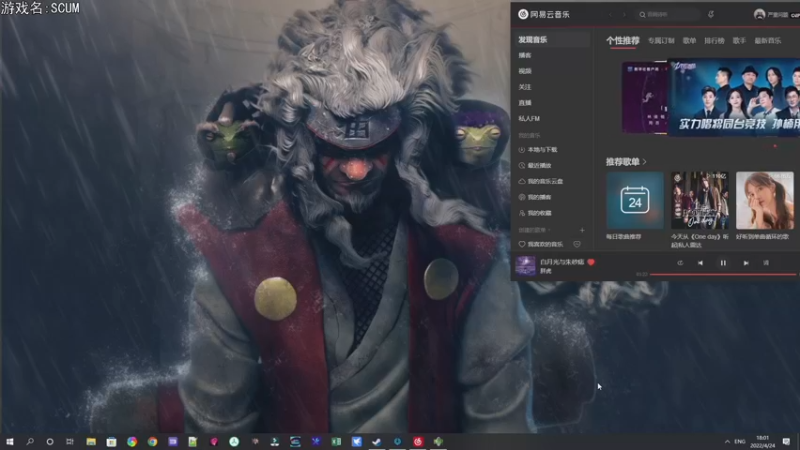Focus the music search field
800x450 pixels.
pyautogui.click(x=668, y=15)
